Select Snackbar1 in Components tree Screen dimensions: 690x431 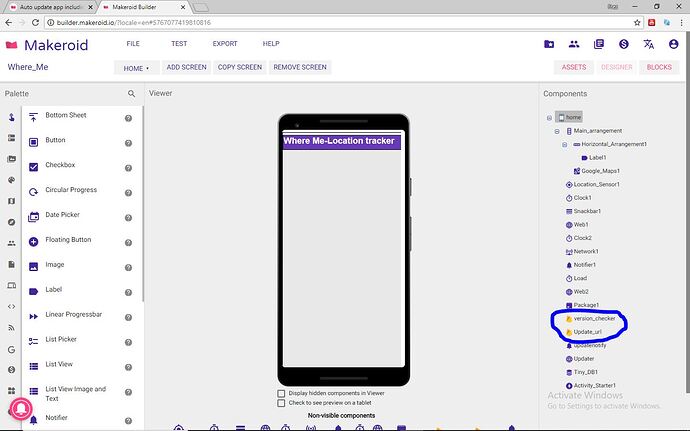pyautogui.click(x=583, y=211)
